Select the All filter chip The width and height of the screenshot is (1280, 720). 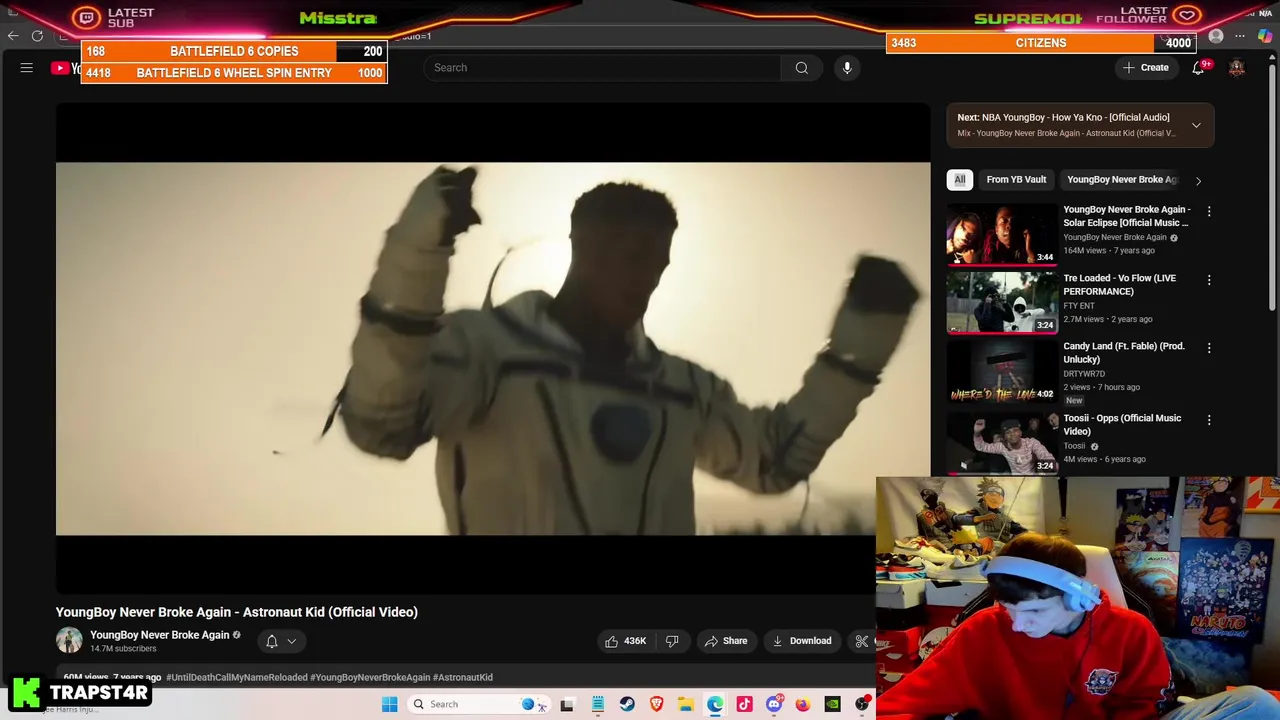(x=959, y=180)
